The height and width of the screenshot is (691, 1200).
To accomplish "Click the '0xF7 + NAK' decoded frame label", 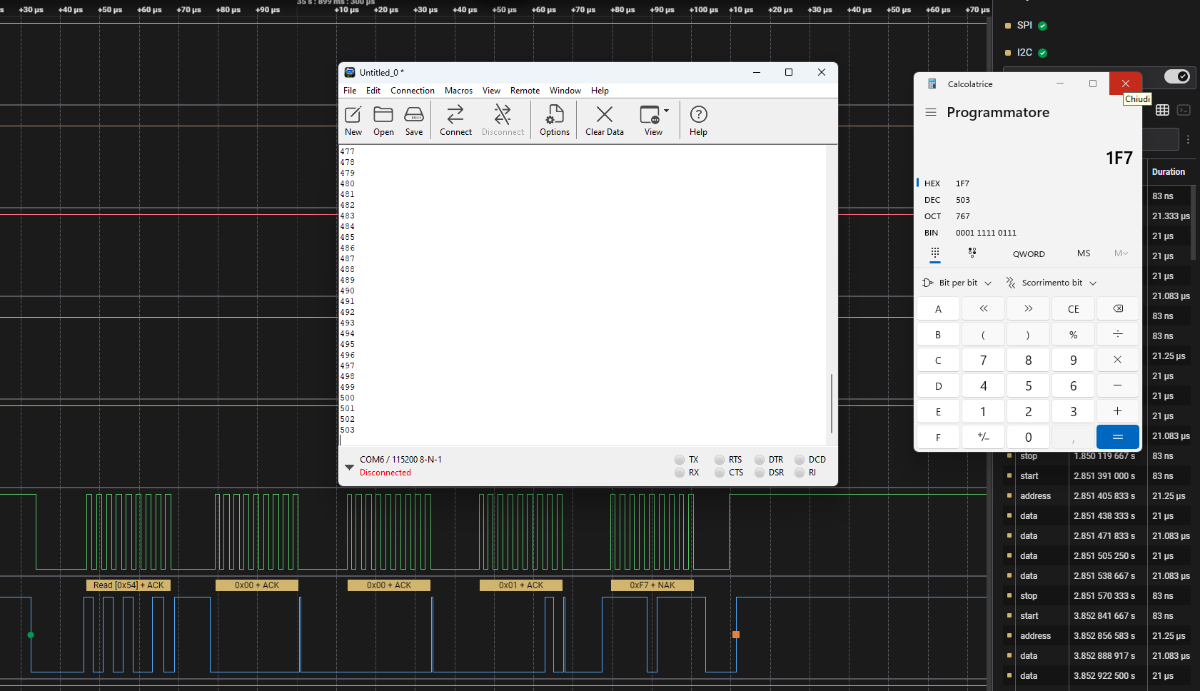I will [652, 585].
